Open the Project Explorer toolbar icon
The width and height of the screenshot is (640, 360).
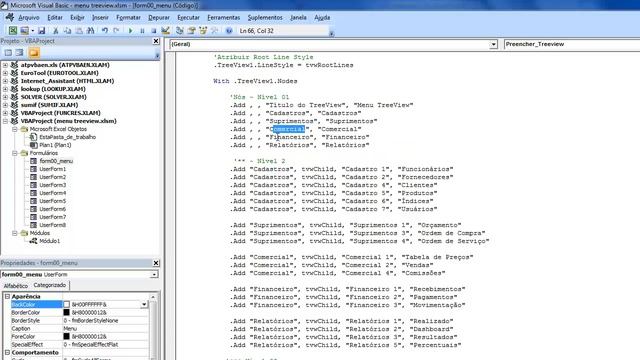tap(180, 31)
